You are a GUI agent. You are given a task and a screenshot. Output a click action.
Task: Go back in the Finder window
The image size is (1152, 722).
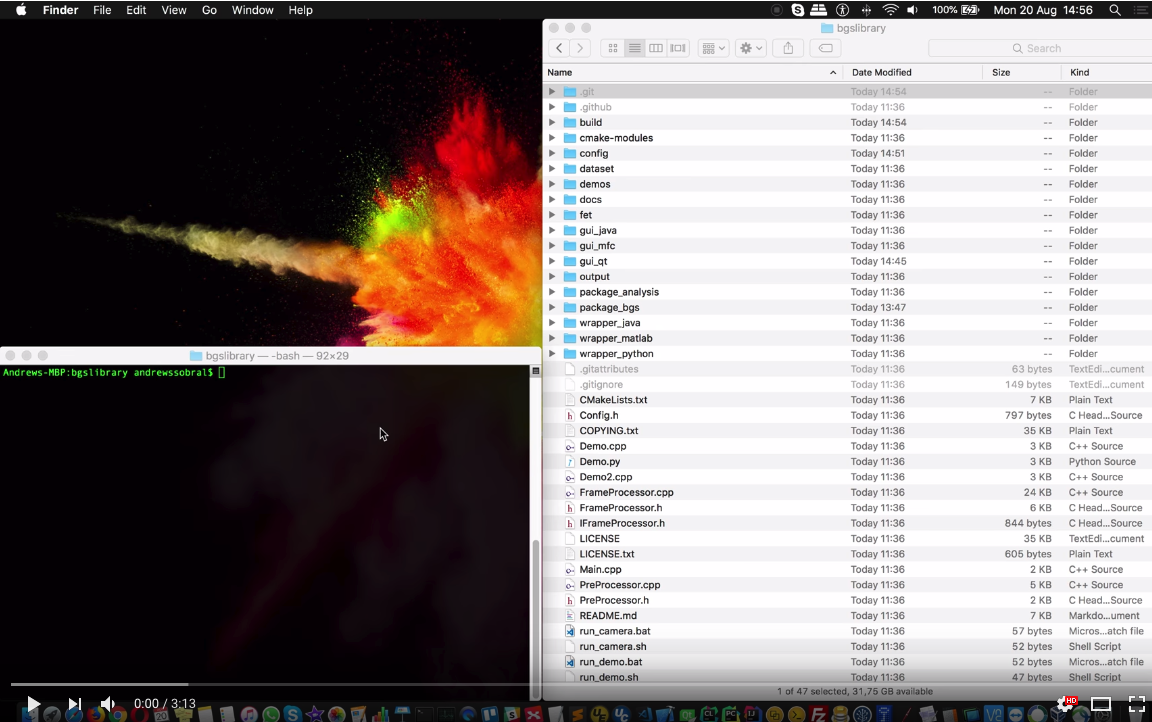point(559,48)
